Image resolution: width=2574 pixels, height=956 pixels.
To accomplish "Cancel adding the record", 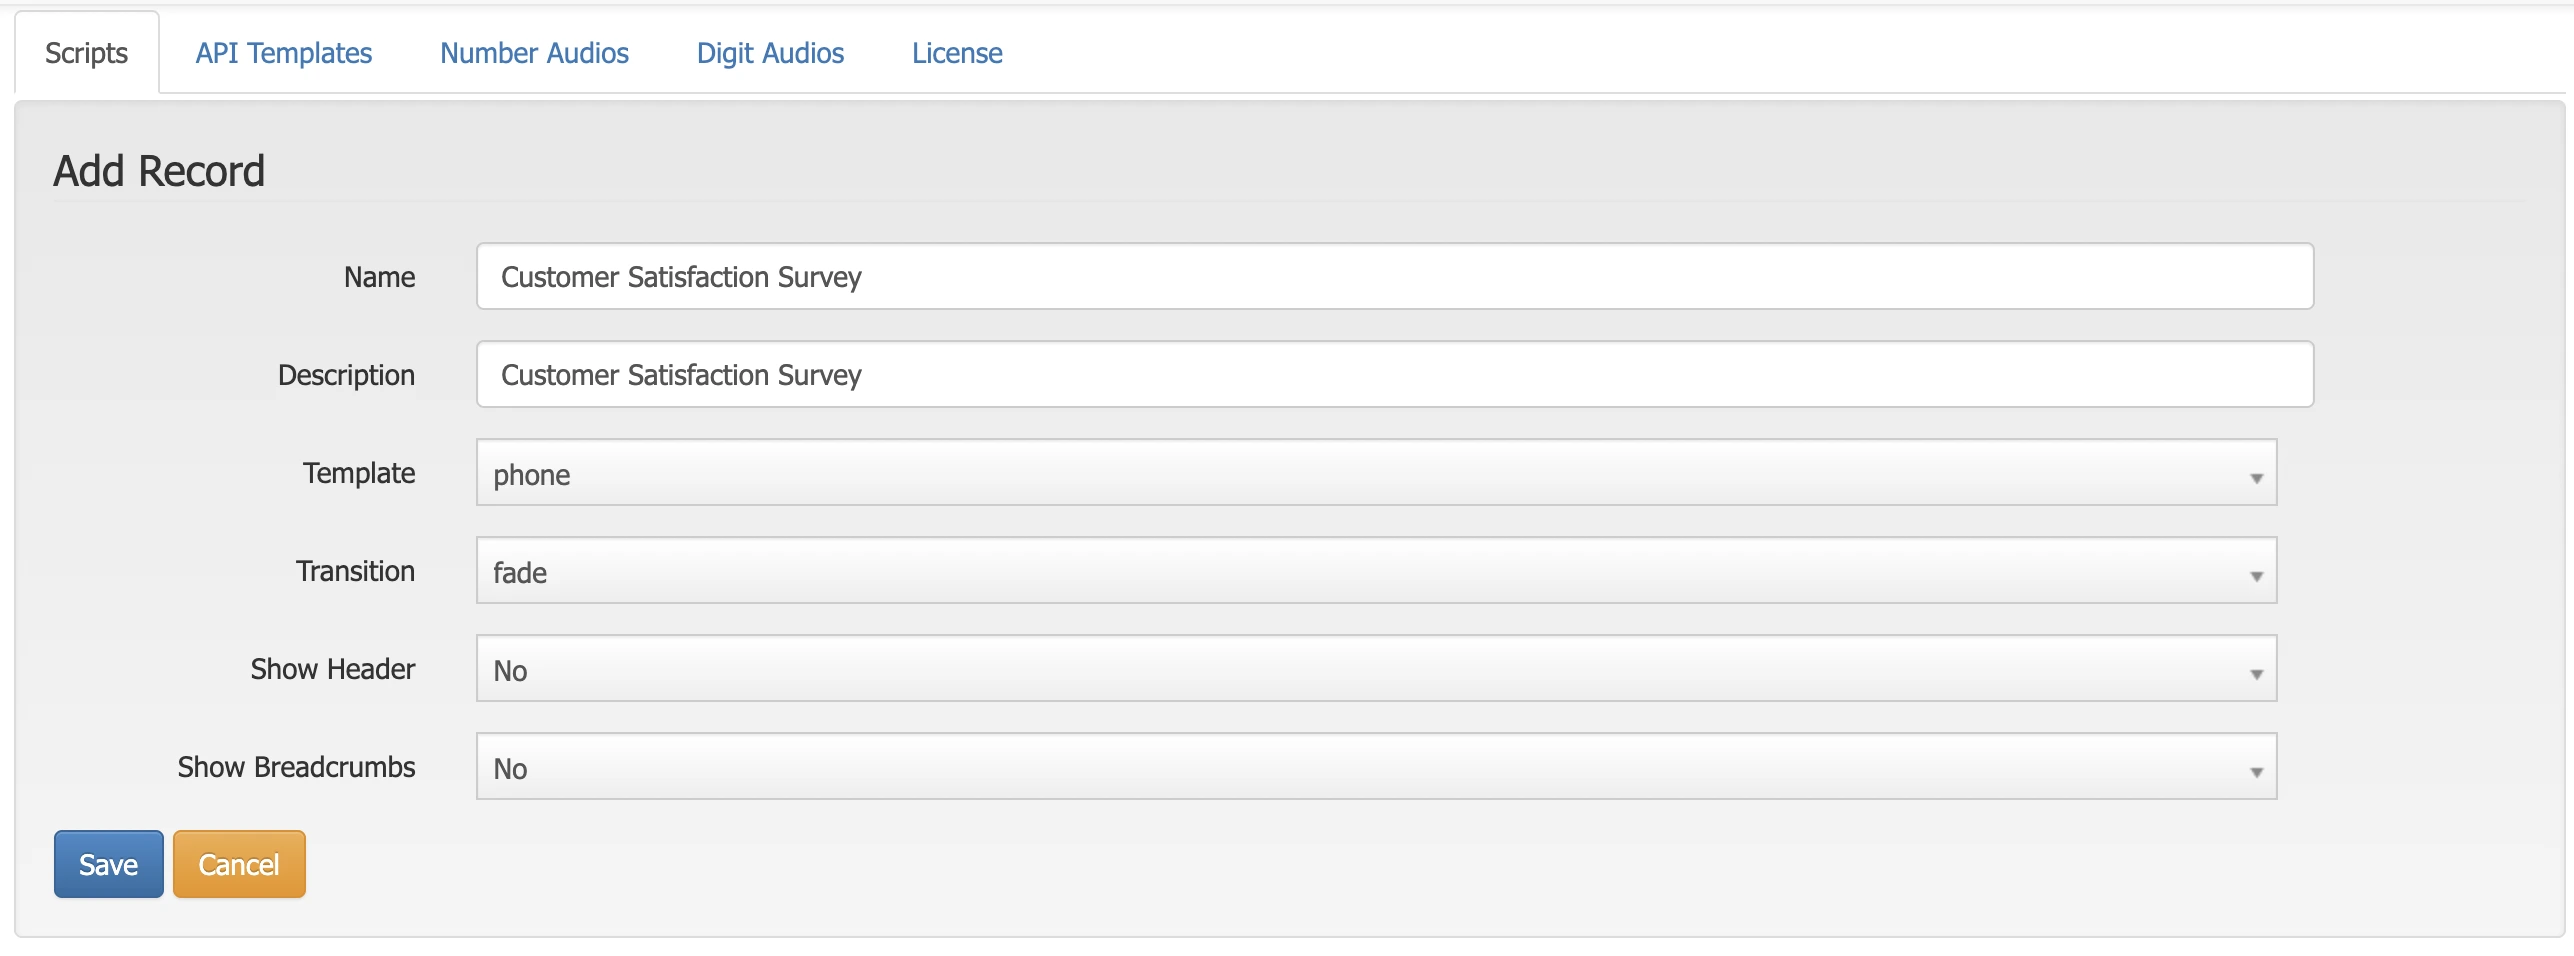I will tap(238, 863).
